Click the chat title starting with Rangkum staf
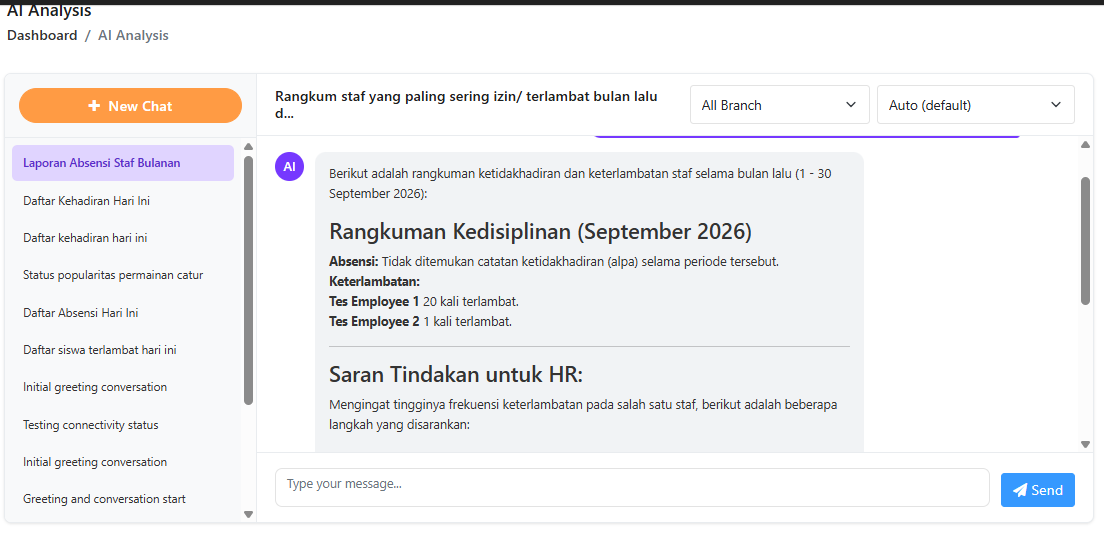The height and width of the screenshot is (537, 1104). click(466, 105)
